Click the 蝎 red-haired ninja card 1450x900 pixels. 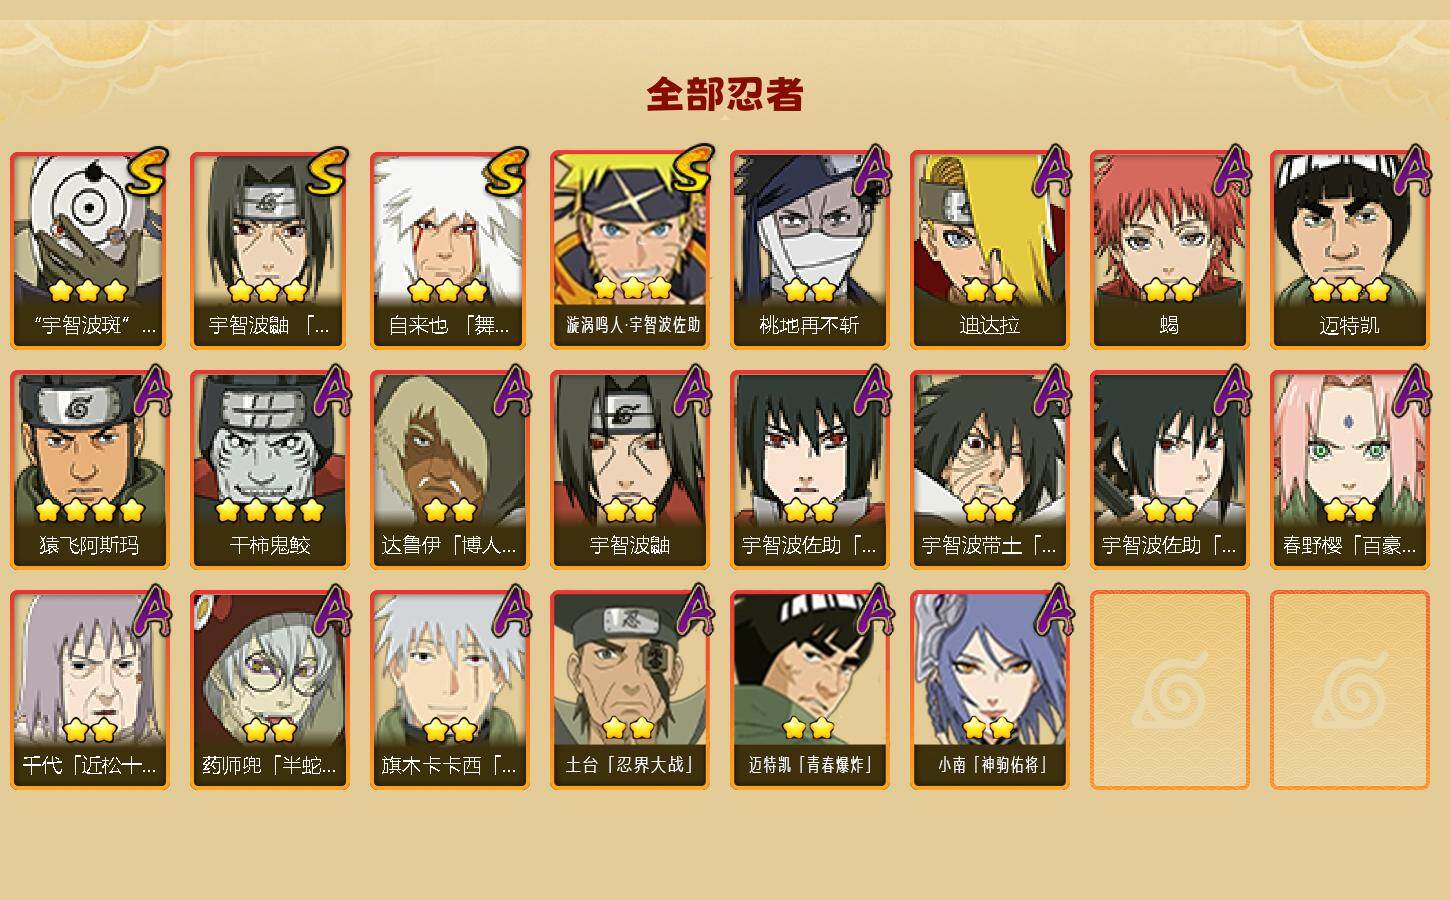(x=1170, y=250)
